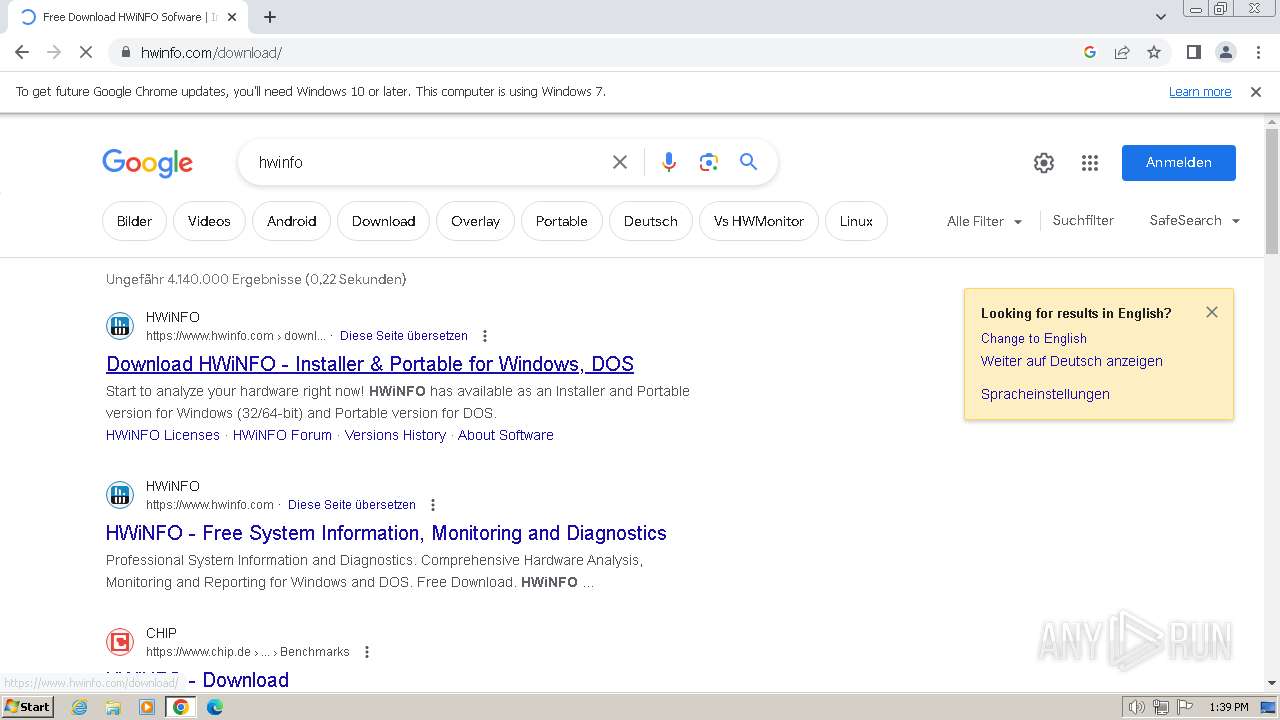This screenshot has height=720, width=1280.
Task: Select the Download filter chip
Action: coord(383,221)
